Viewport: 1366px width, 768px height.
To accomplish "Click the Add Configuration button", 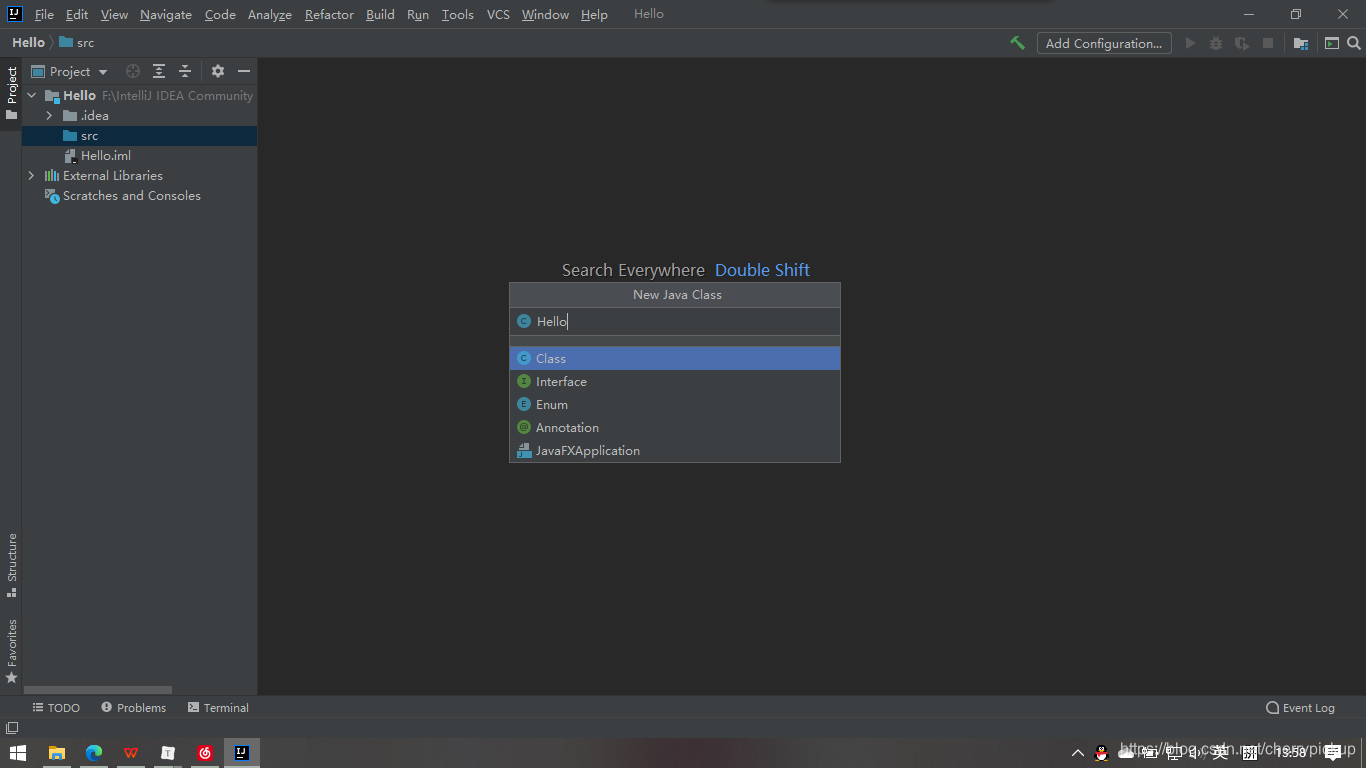I will coord(1104,43).
